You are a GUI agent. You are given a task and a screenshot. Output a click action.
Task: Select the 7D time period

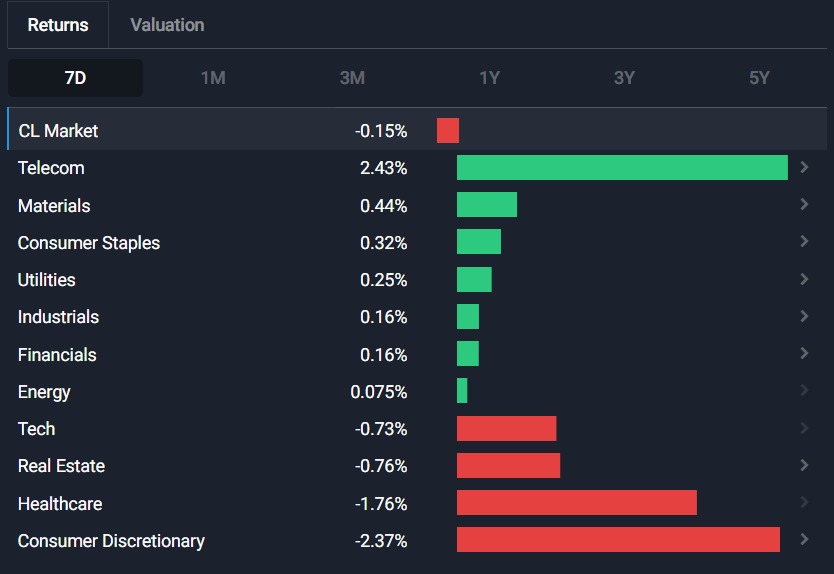point(75,78)
